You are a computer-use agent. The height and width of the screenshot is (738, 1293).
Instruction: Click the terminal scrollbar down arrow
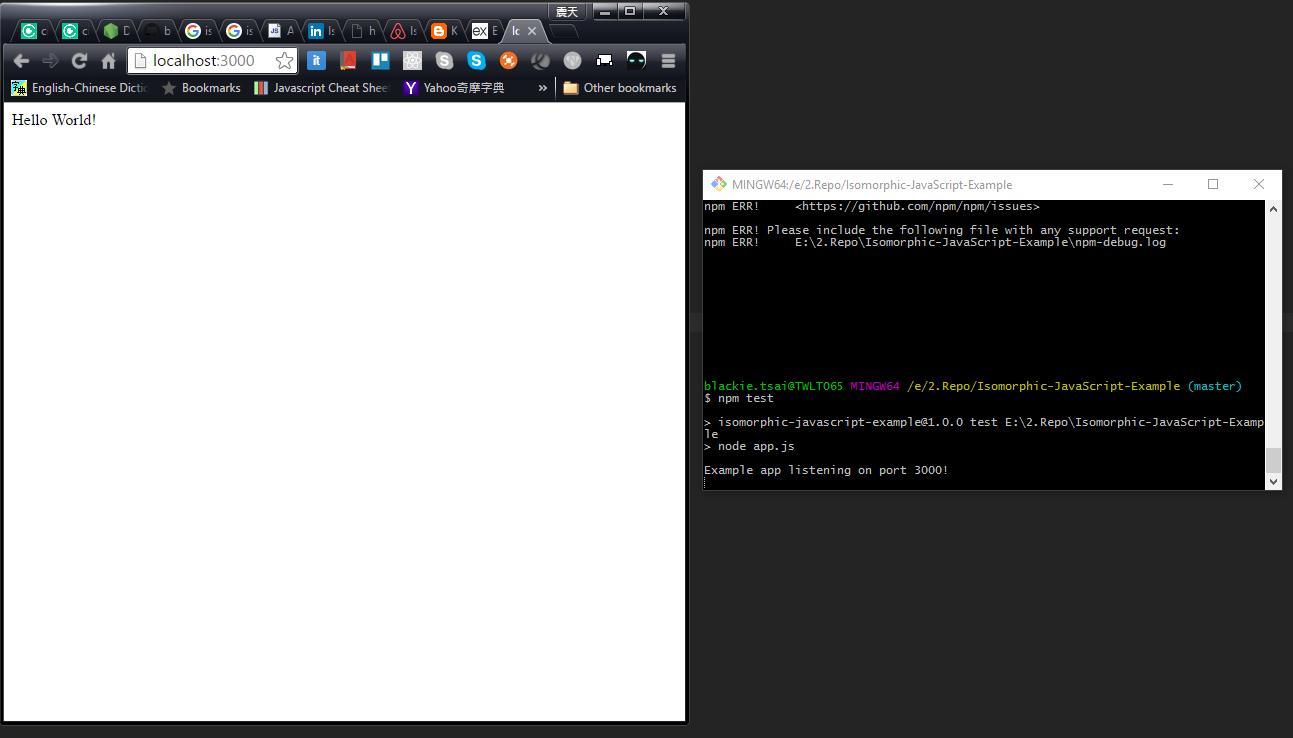pos(1273,482)
